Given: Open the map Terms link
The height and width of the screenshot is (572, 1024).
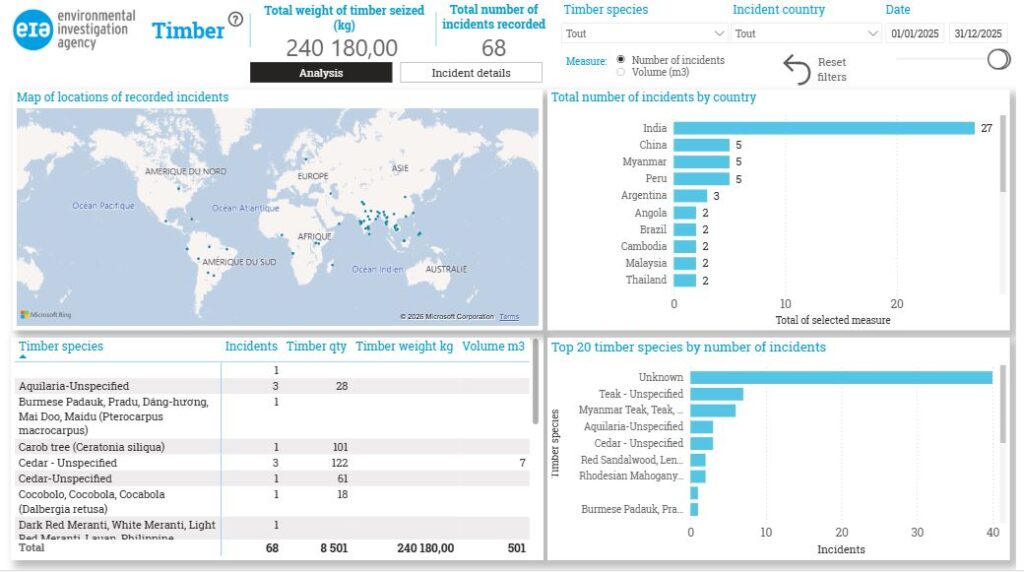Looking at the screenshot, I should tap(509, 317).
